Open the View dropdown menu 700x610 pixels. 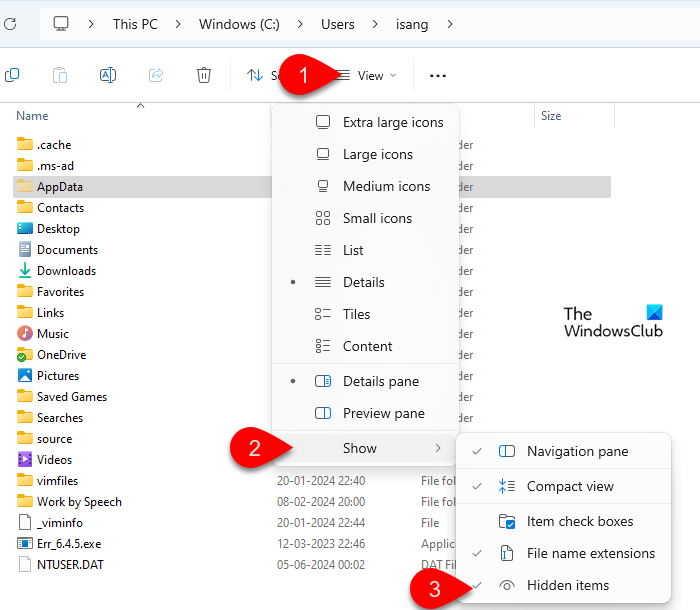point(366,75)
